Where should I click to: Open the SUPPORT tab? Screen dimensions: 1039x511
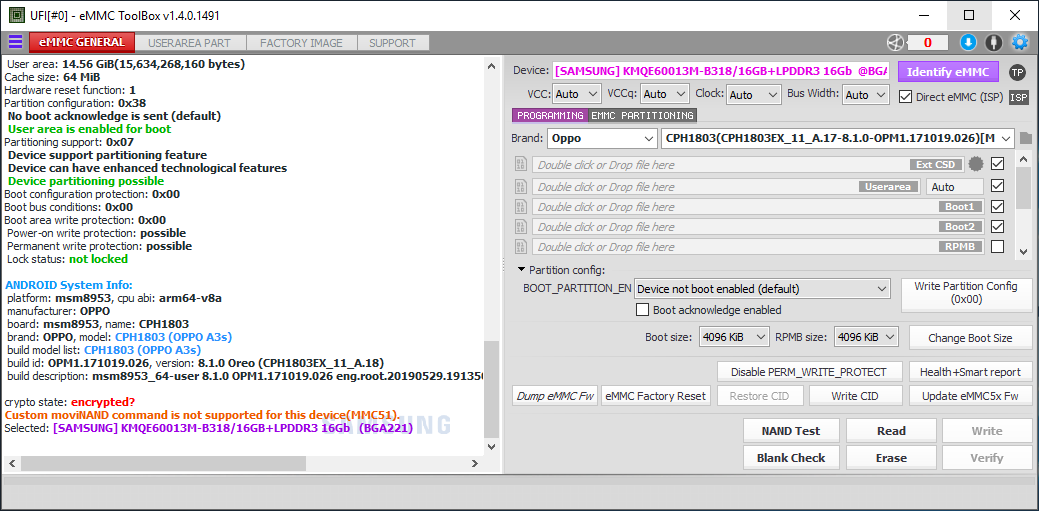click(x=392, y=43)
